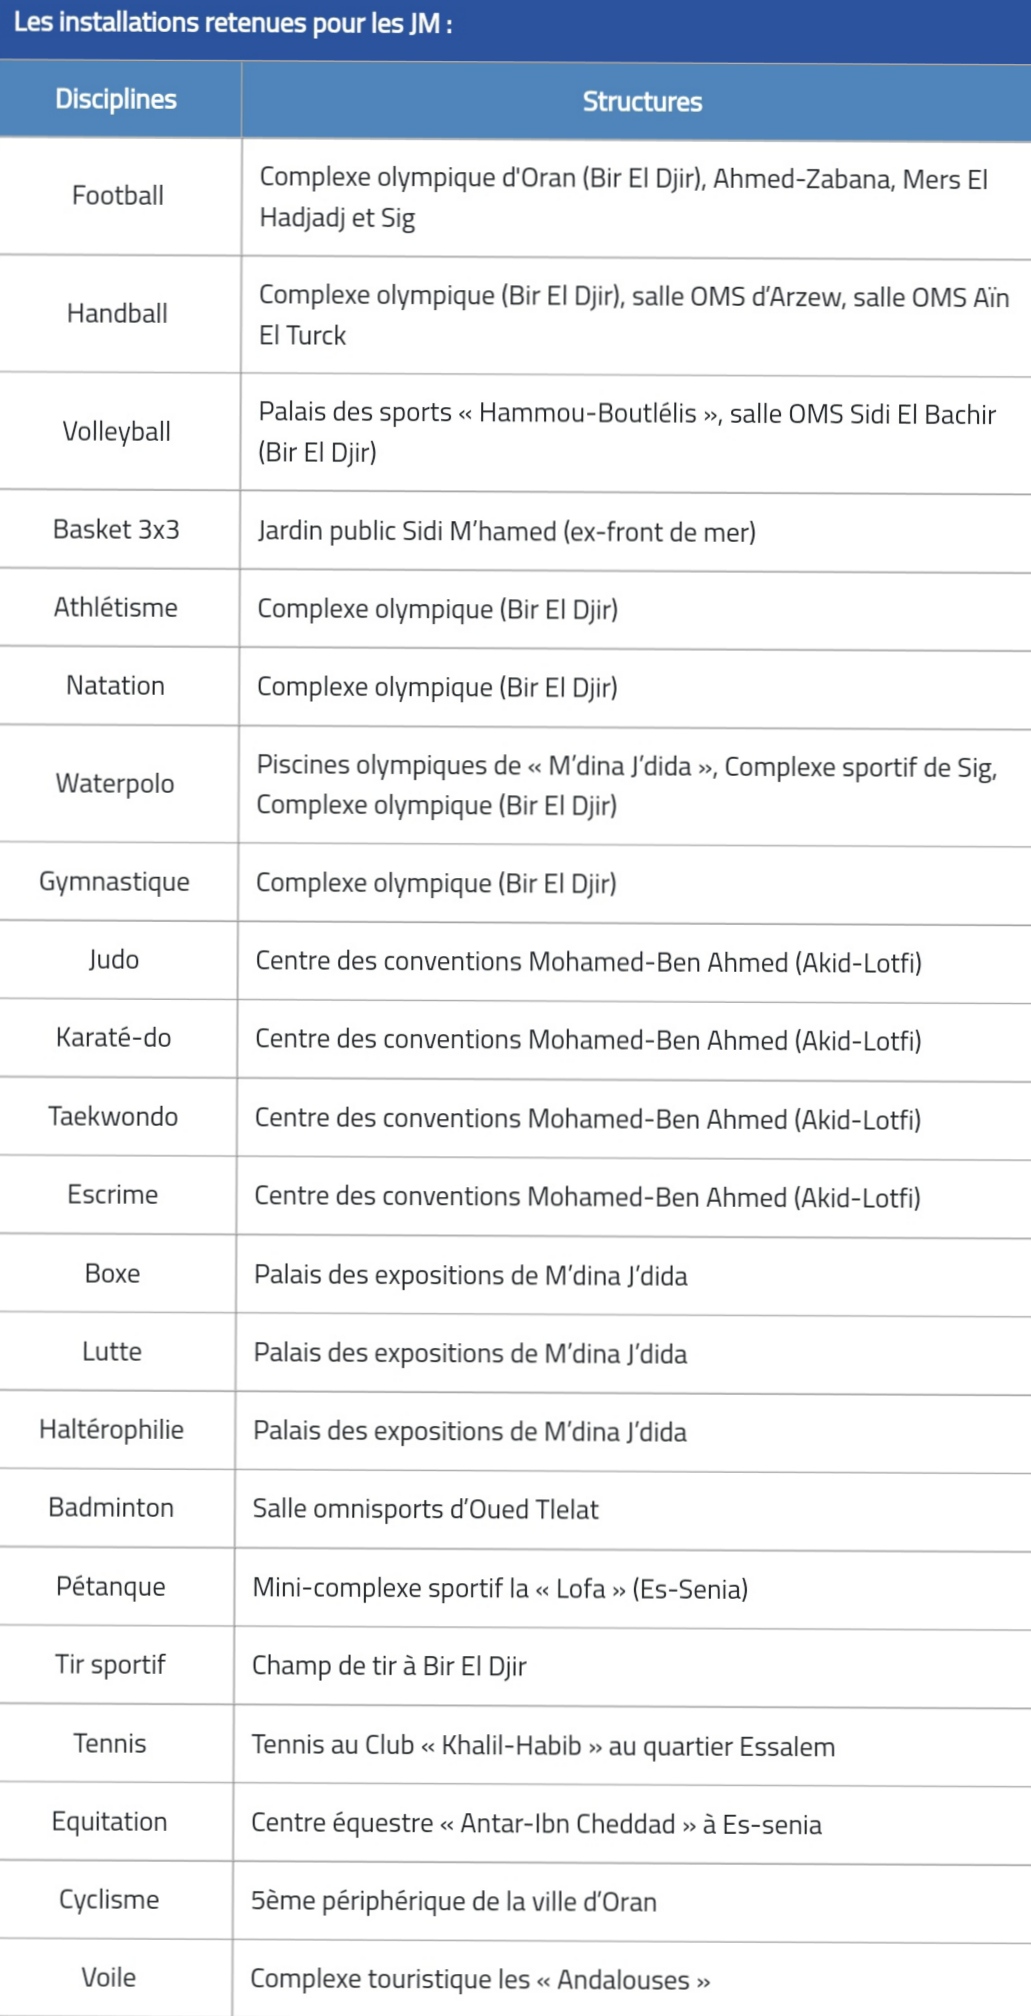The width and height of the screenshot is (1031, 2016).
Task: Click the Structures column header
Action: click(x=642, y=101)
